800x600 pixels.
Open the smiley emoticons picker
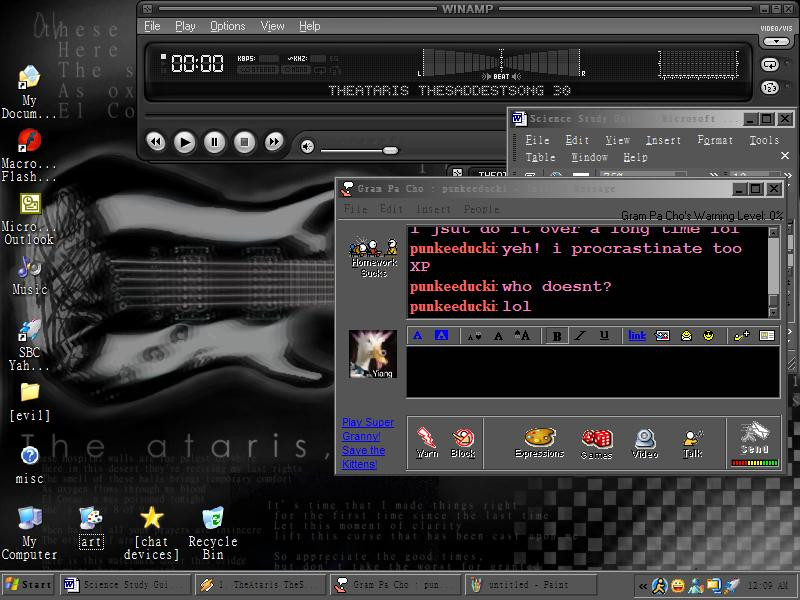(x=708, y=336)
